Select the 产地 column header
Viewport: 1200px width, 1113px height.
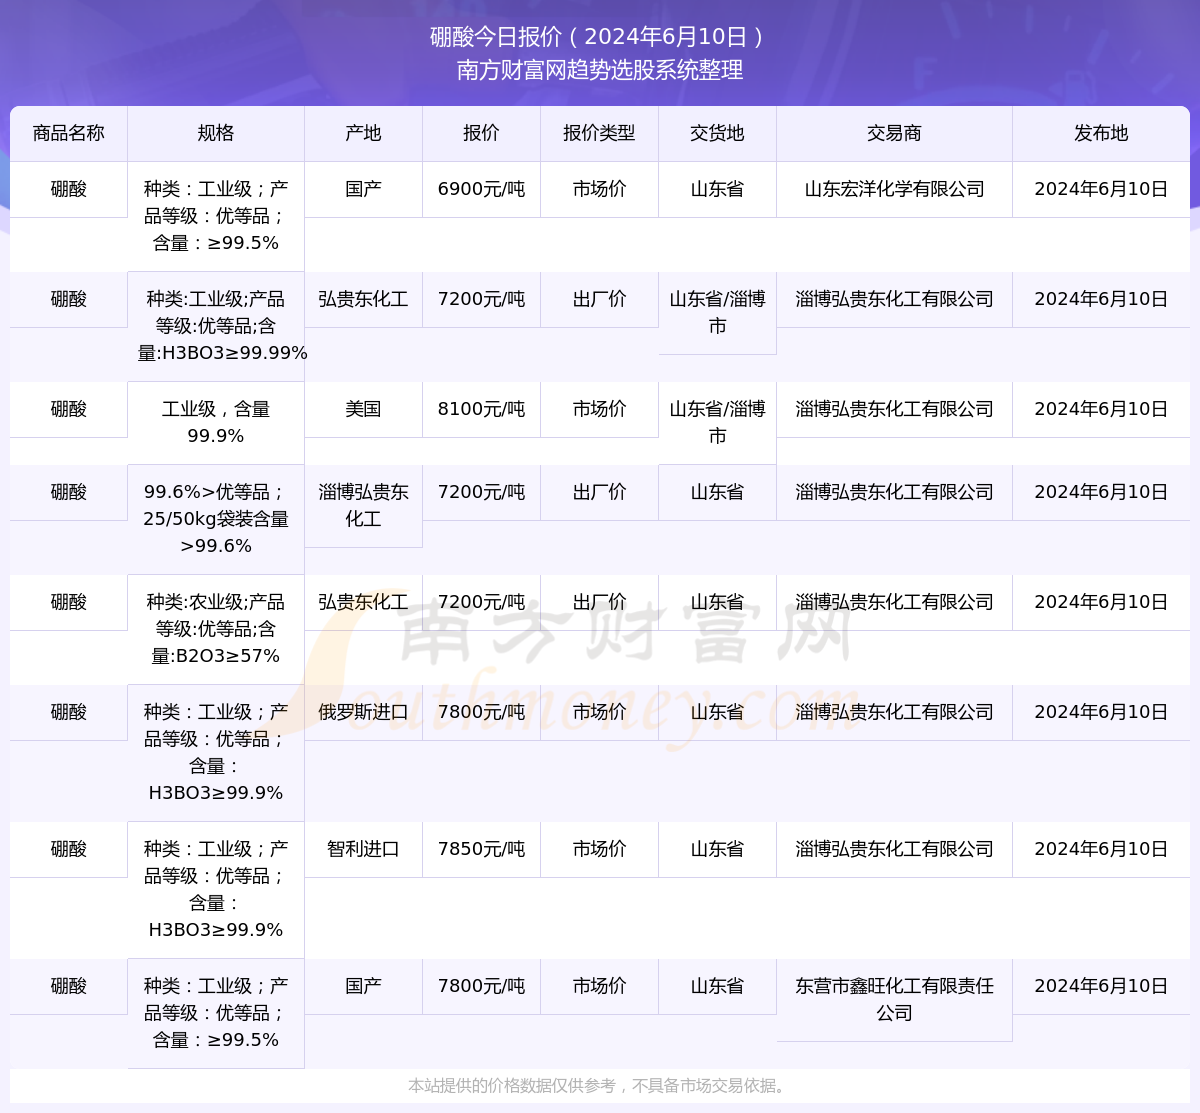[x=363, y=133]
